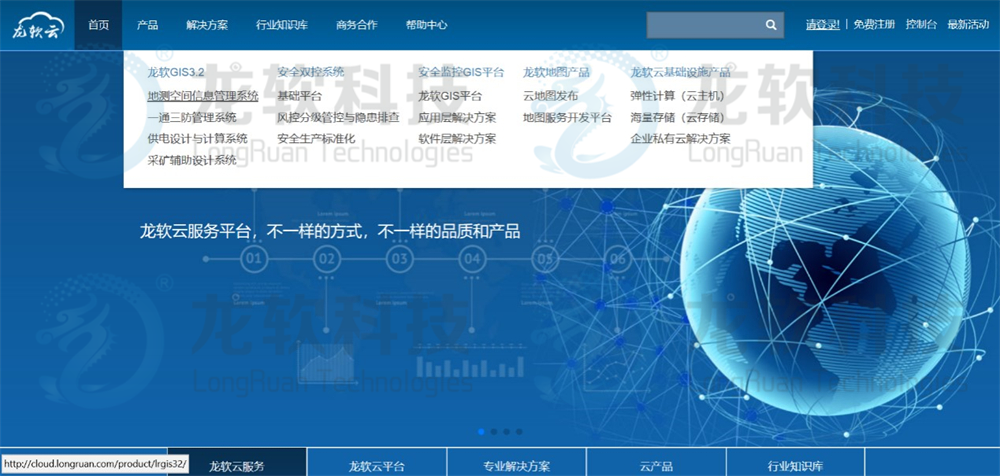Go to 商务合作 in the navigation bar
This screenshot has height=476, width=1000.
(x=357, y=25)
